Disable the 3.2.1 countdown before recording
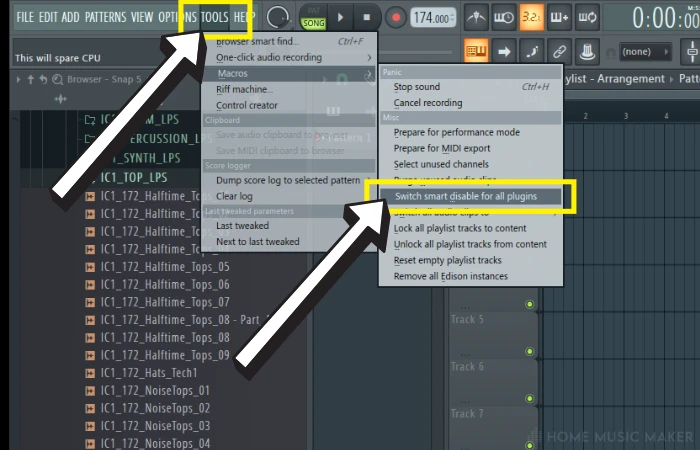Viewport: 700px width, 450px height. click(x=531, y=17)
